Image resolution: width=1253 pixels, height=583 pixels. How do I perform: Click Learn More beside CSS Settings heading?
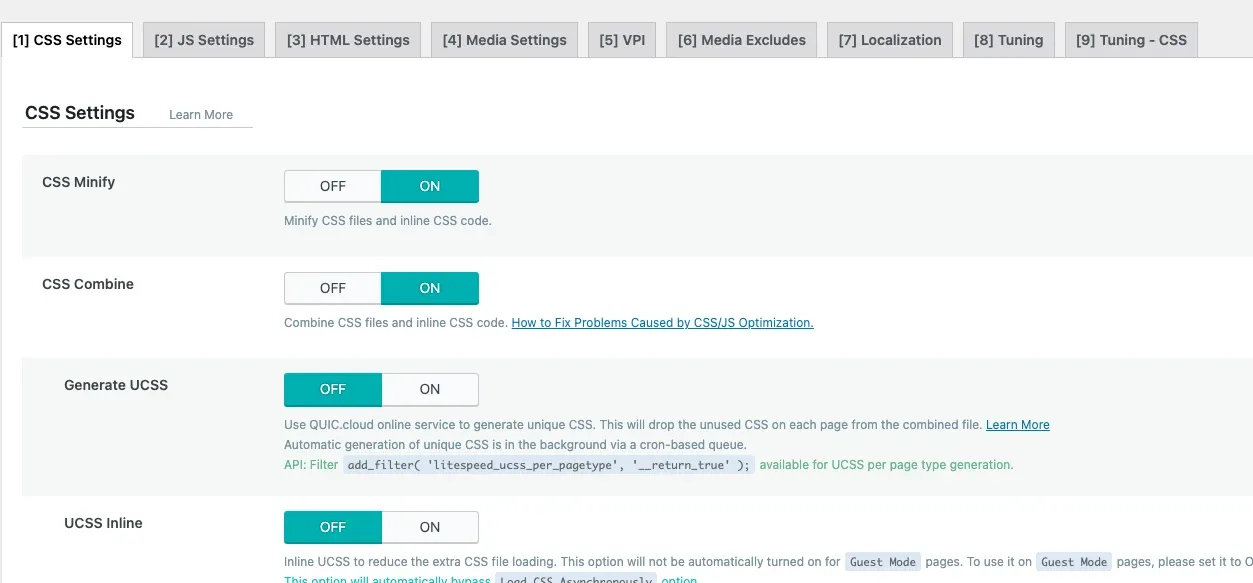click(x=201, y=115)
